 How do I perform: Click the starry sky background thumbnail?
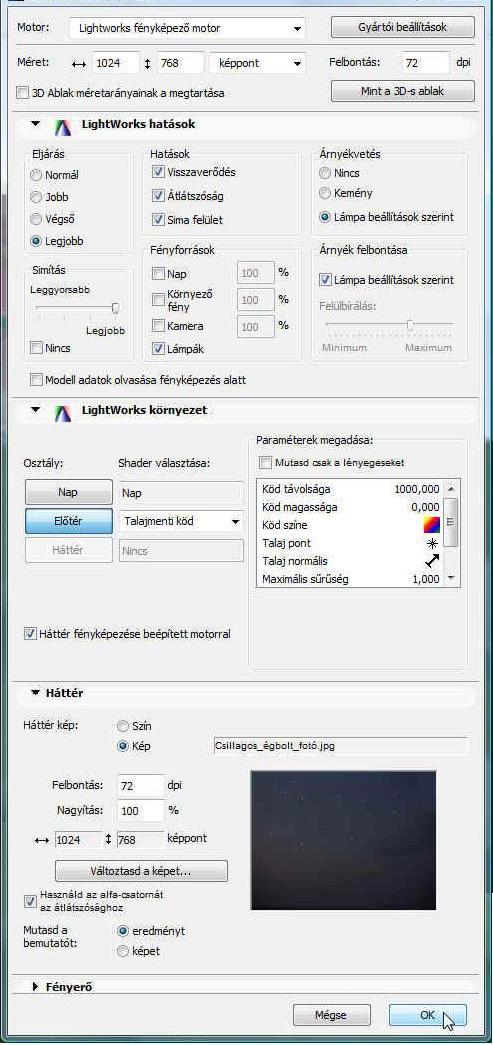tap(343, 840)
